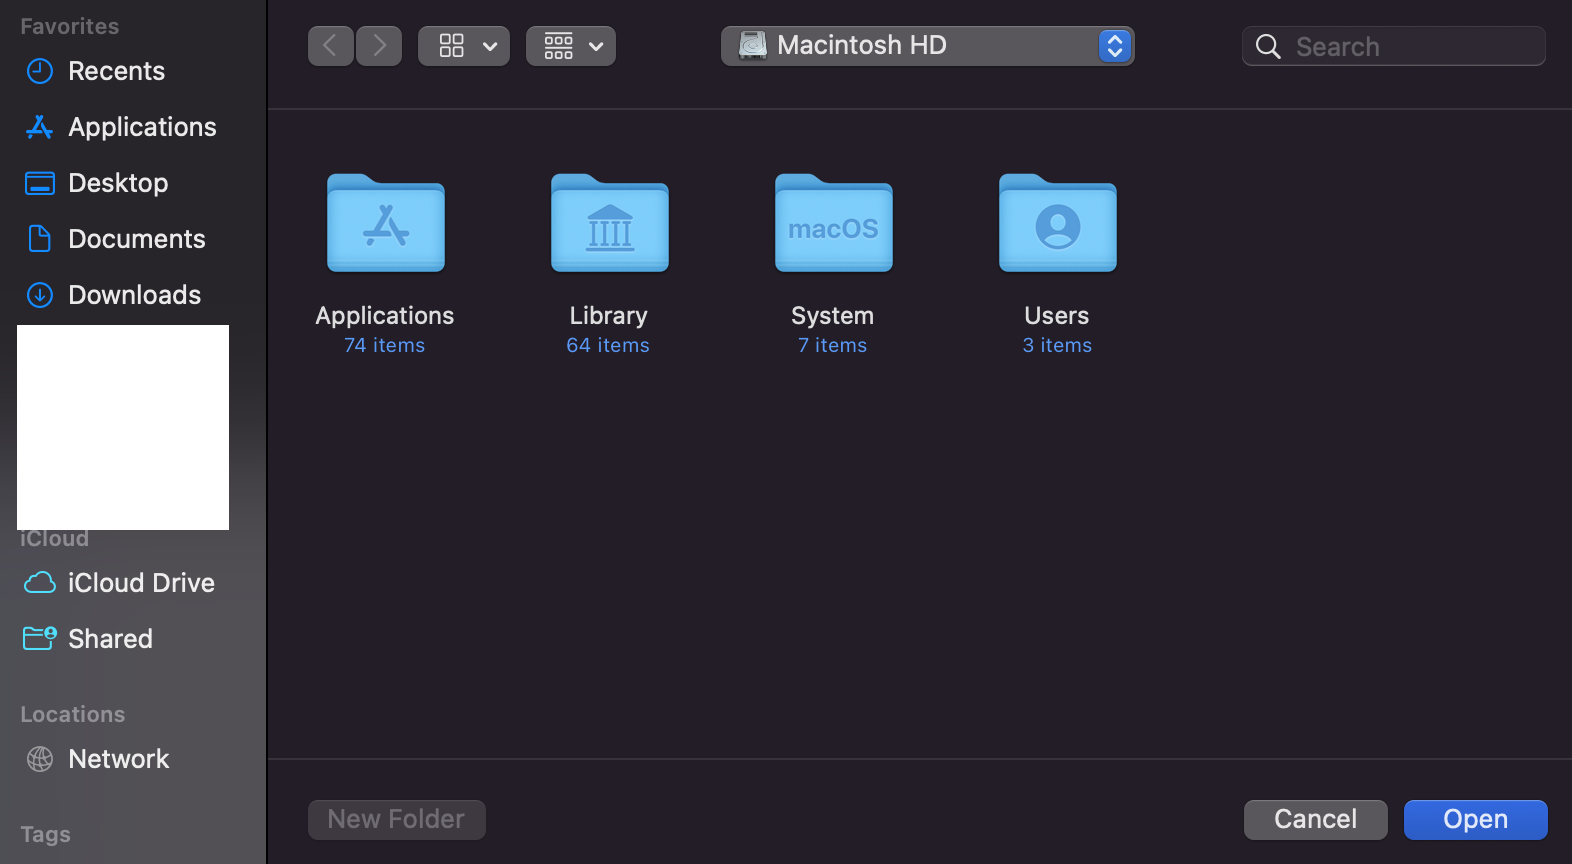
Task: Go forward with the right arrow
Action: pyautogui.click(x=379, y=46)
